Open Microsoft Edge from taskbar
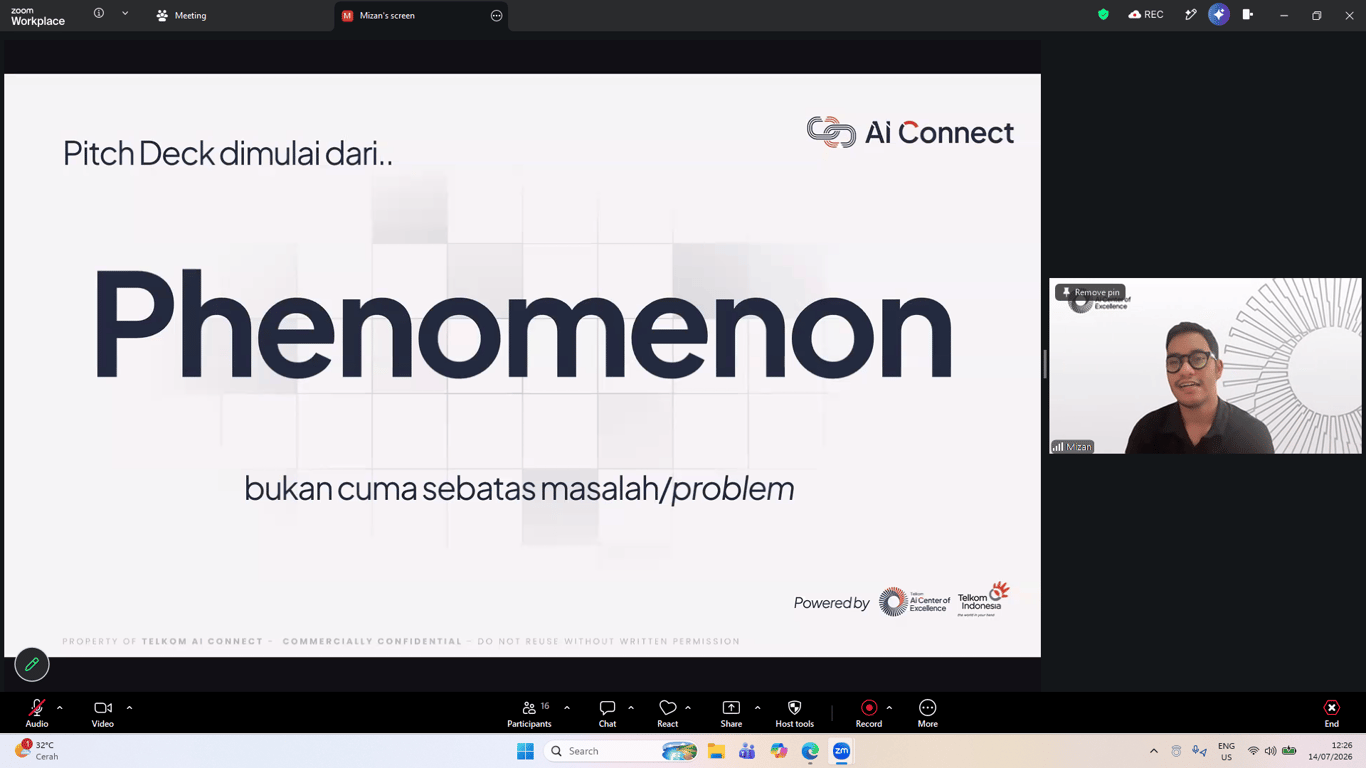Screen dimensions: 1366x768 (x=810, y=751)
